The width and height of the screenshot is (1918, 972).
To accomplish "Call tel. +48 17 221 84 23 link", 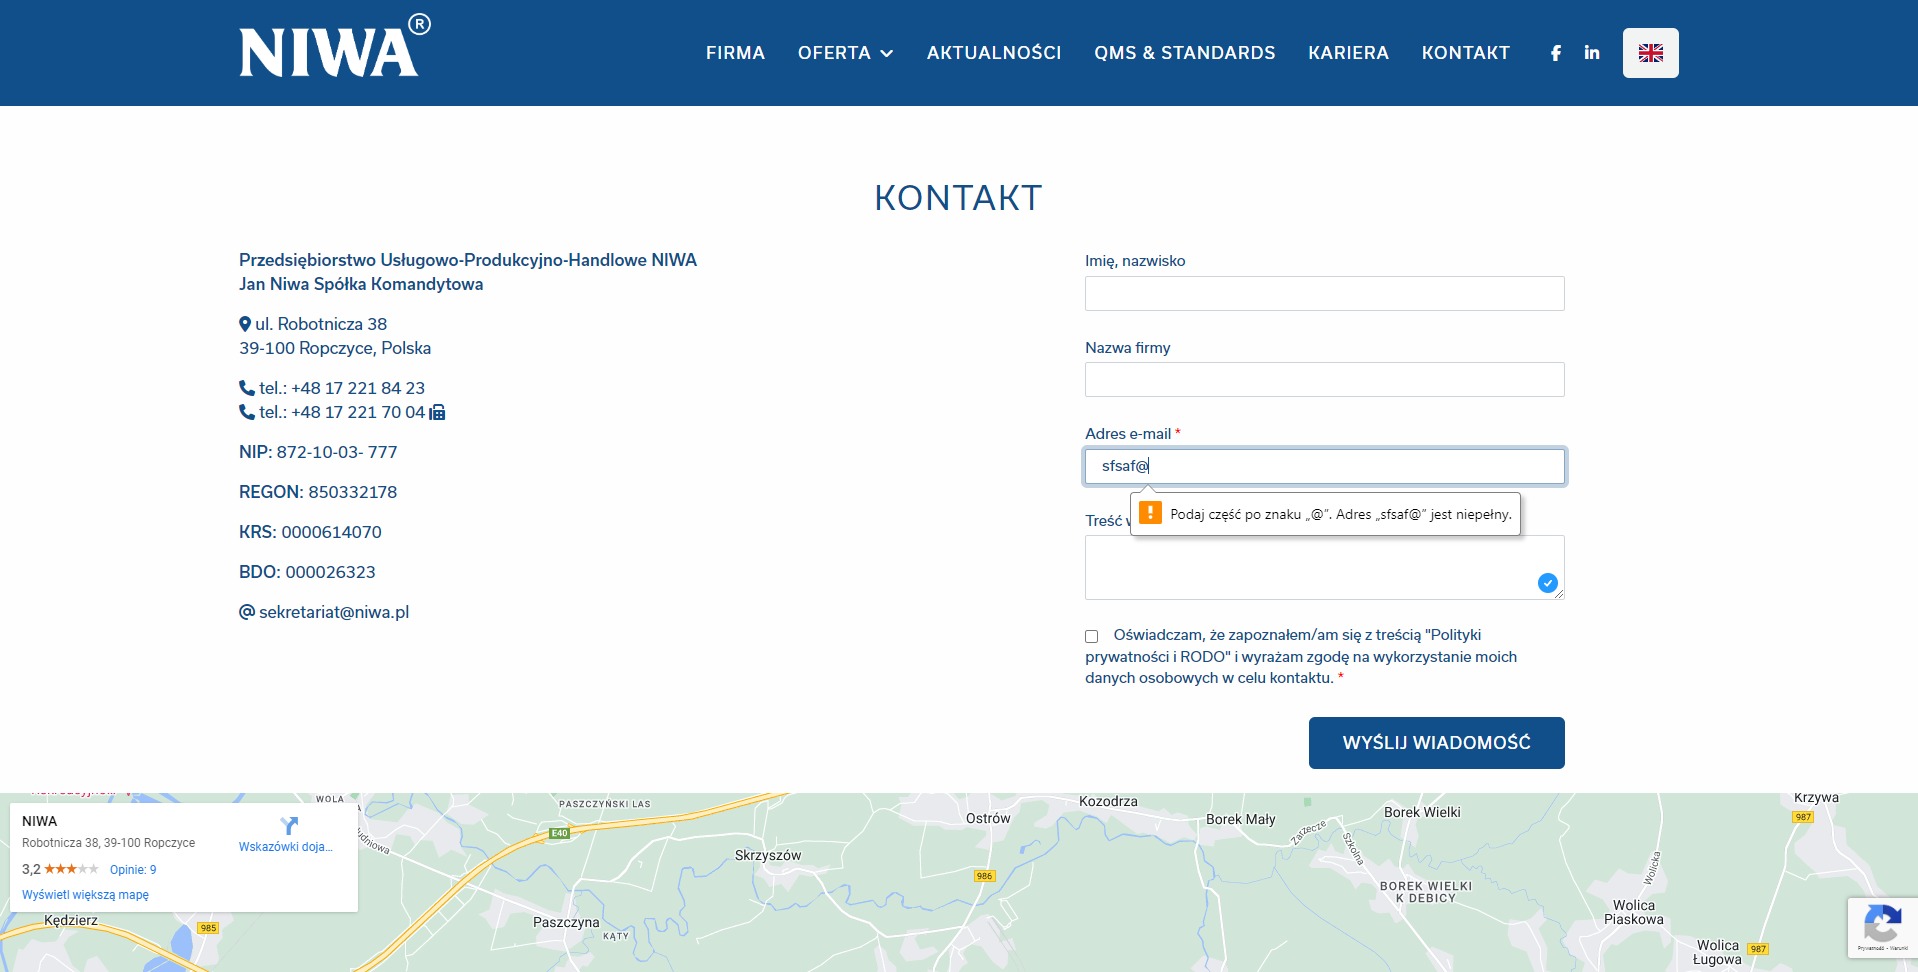I will click(x=342, y=388).
